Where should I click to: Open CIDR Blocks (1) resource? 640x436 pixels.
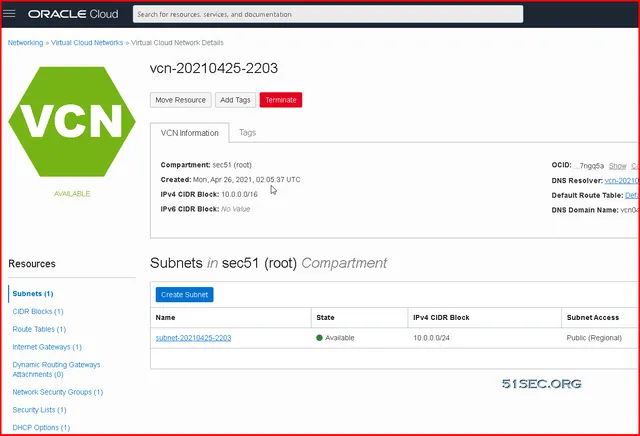(x=38, y=311)
